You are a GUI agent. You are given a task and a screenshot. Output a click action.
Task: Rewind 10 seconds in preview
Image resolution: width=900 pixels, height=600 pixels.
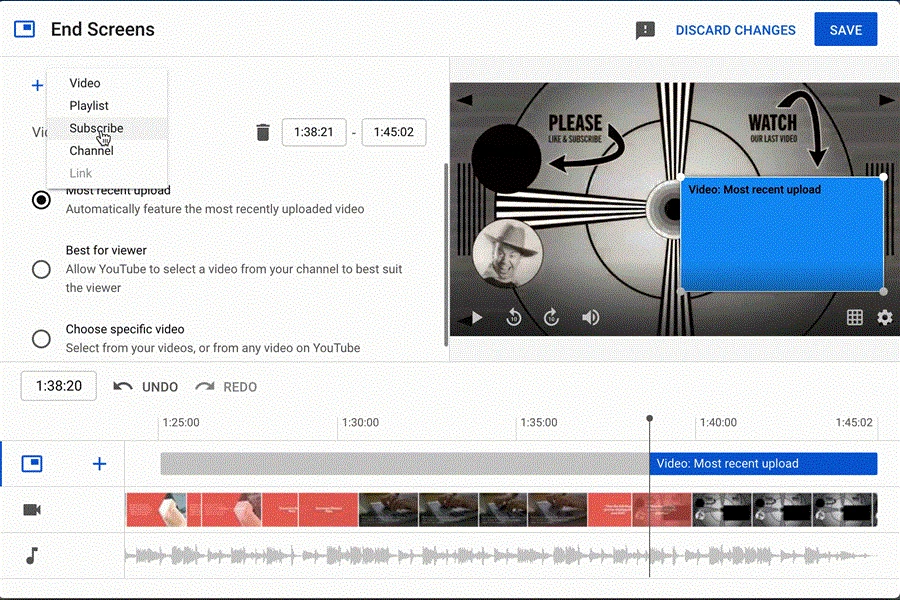[x=514, y=317]
